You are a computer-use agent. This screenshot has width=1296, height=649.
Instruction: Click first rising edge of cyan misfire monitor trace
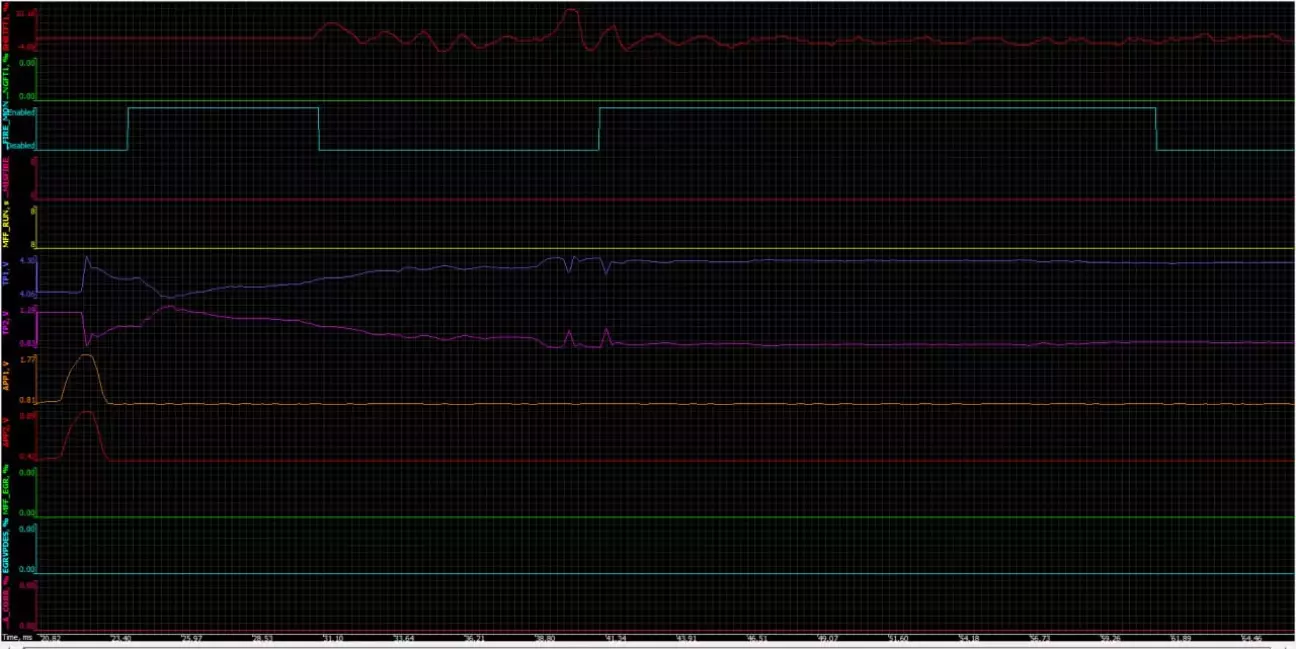tap(128, 128)
